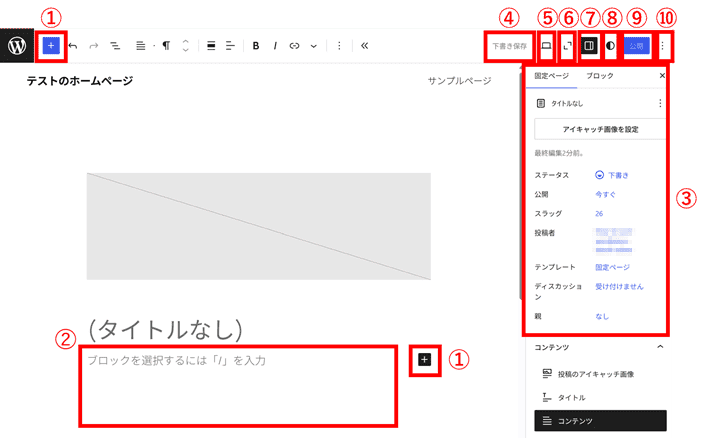Image resolution: width=710 pixels, height=438 pixels.
Task: Click the blue 公開 publish button
Action: pyautogui.click(x=636, y=46)
